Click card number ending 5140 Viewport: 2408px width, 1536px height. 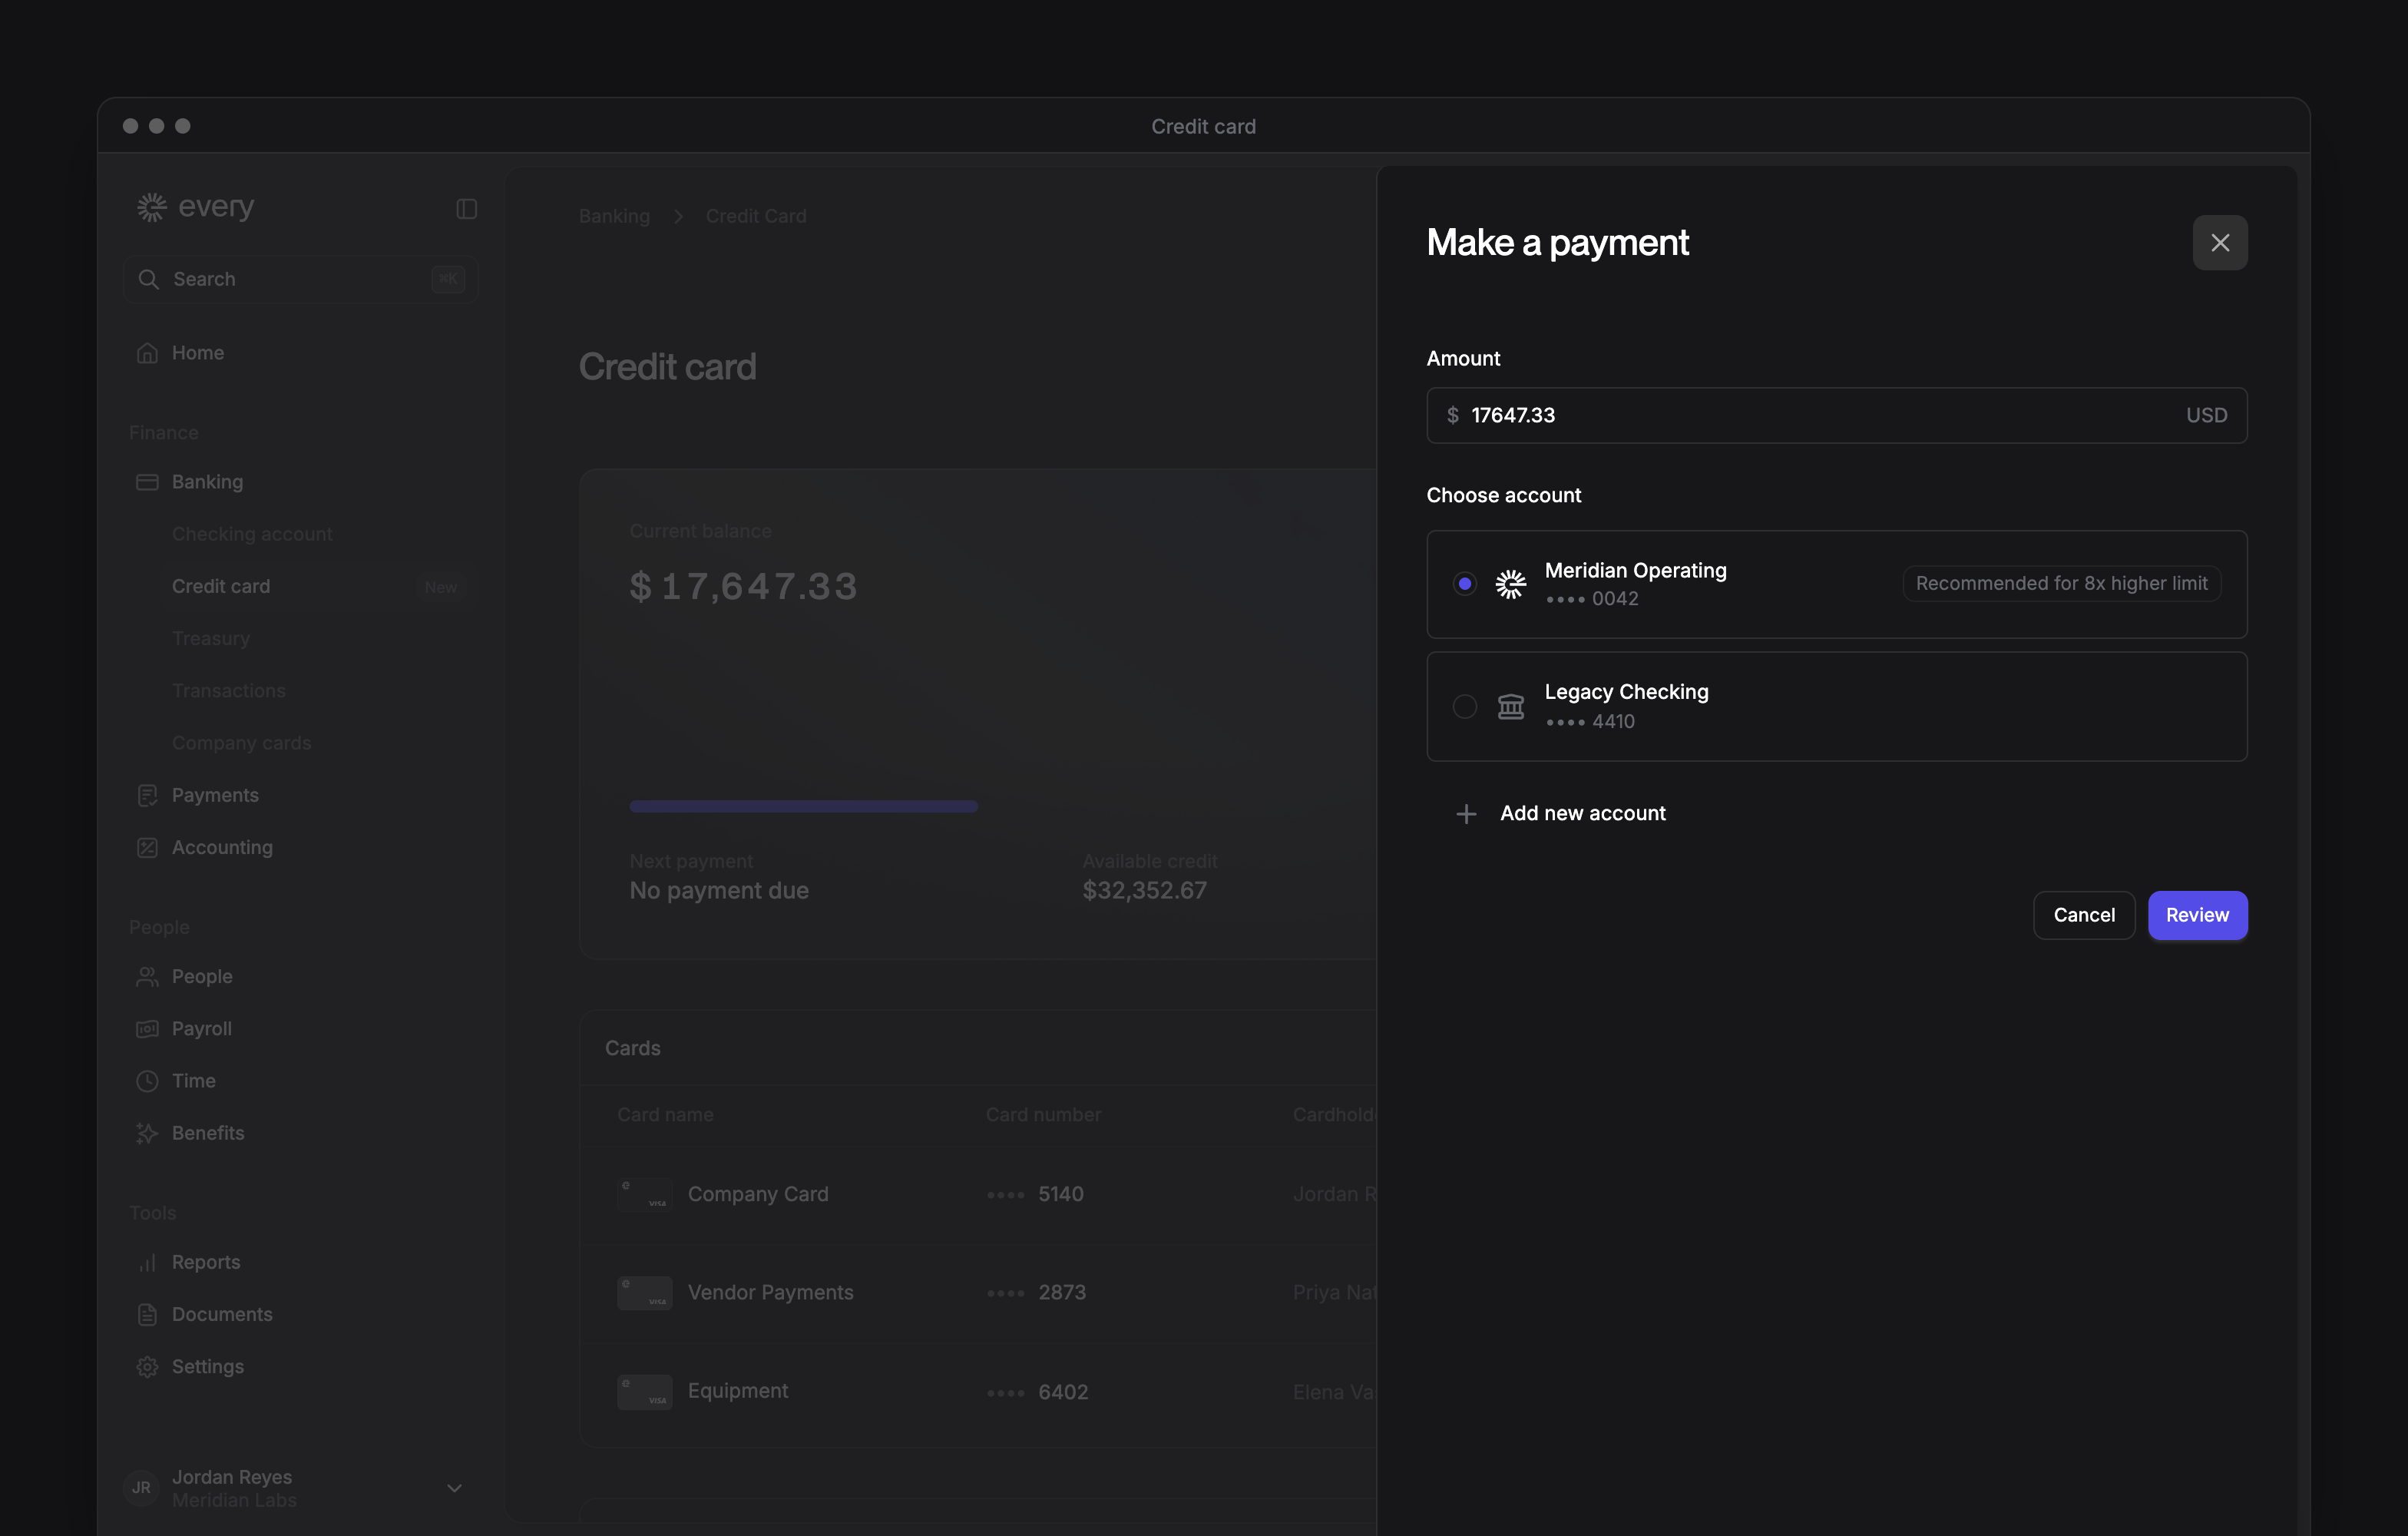click(1035, 1194)
